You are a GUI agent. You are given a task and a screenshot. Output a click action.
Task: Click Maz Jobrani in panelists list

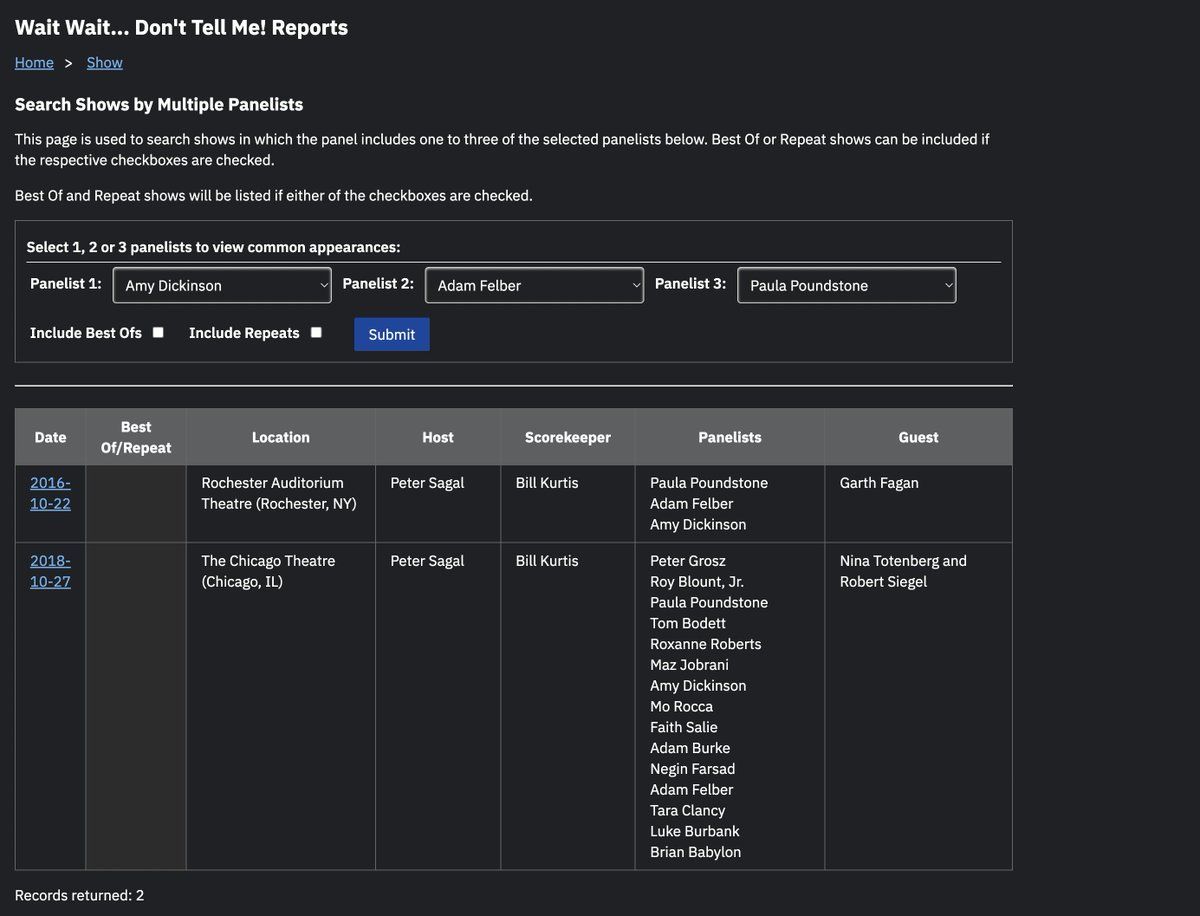coord(689,665)
